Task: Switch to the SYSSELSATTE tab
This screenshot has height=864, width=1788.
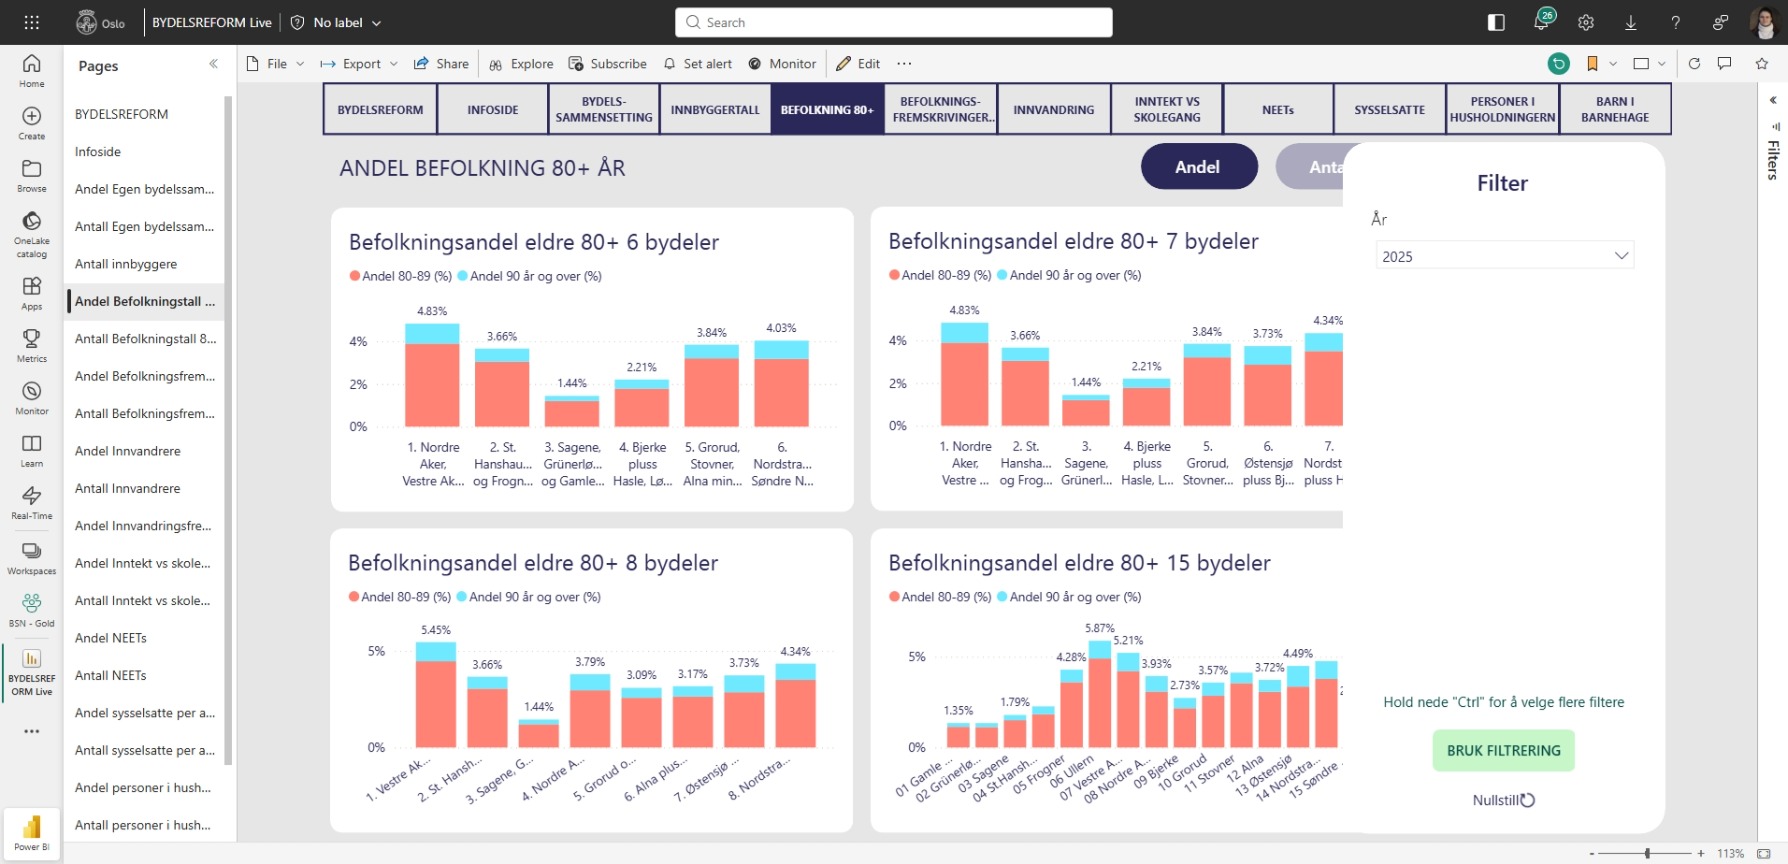Action: [x=1390, y=109]
